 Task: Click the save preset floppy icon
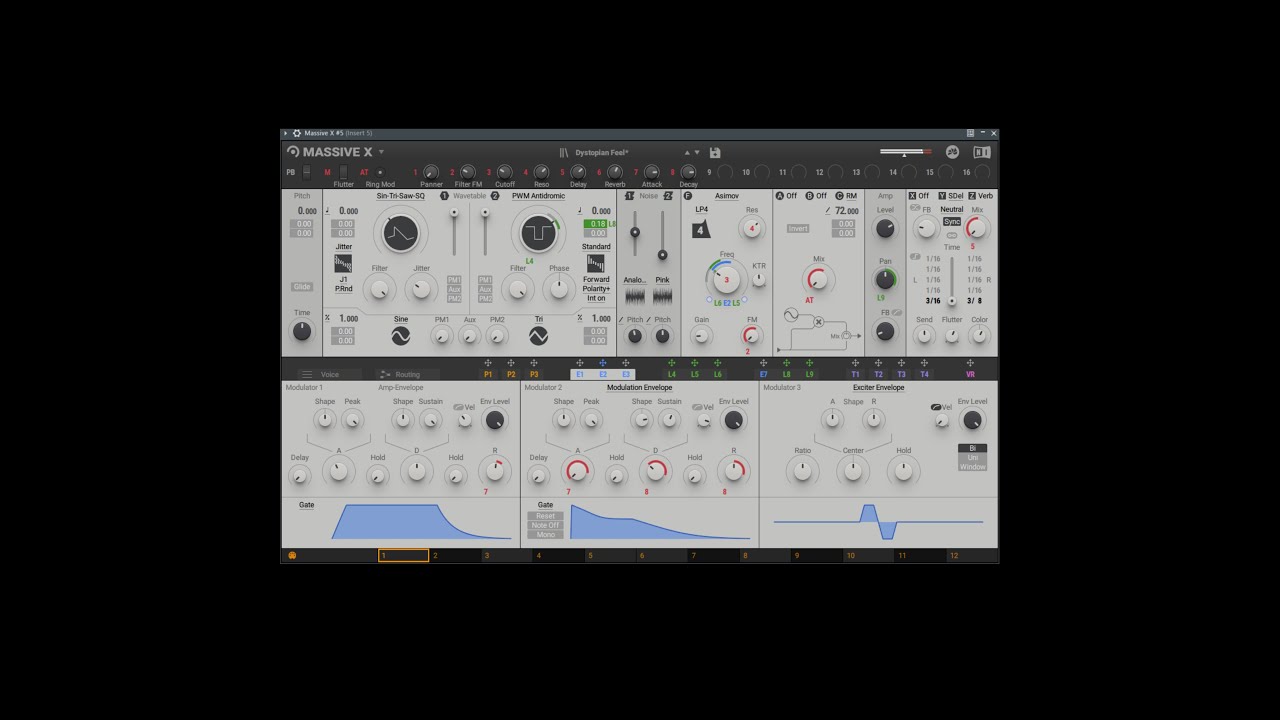point(715,153)
